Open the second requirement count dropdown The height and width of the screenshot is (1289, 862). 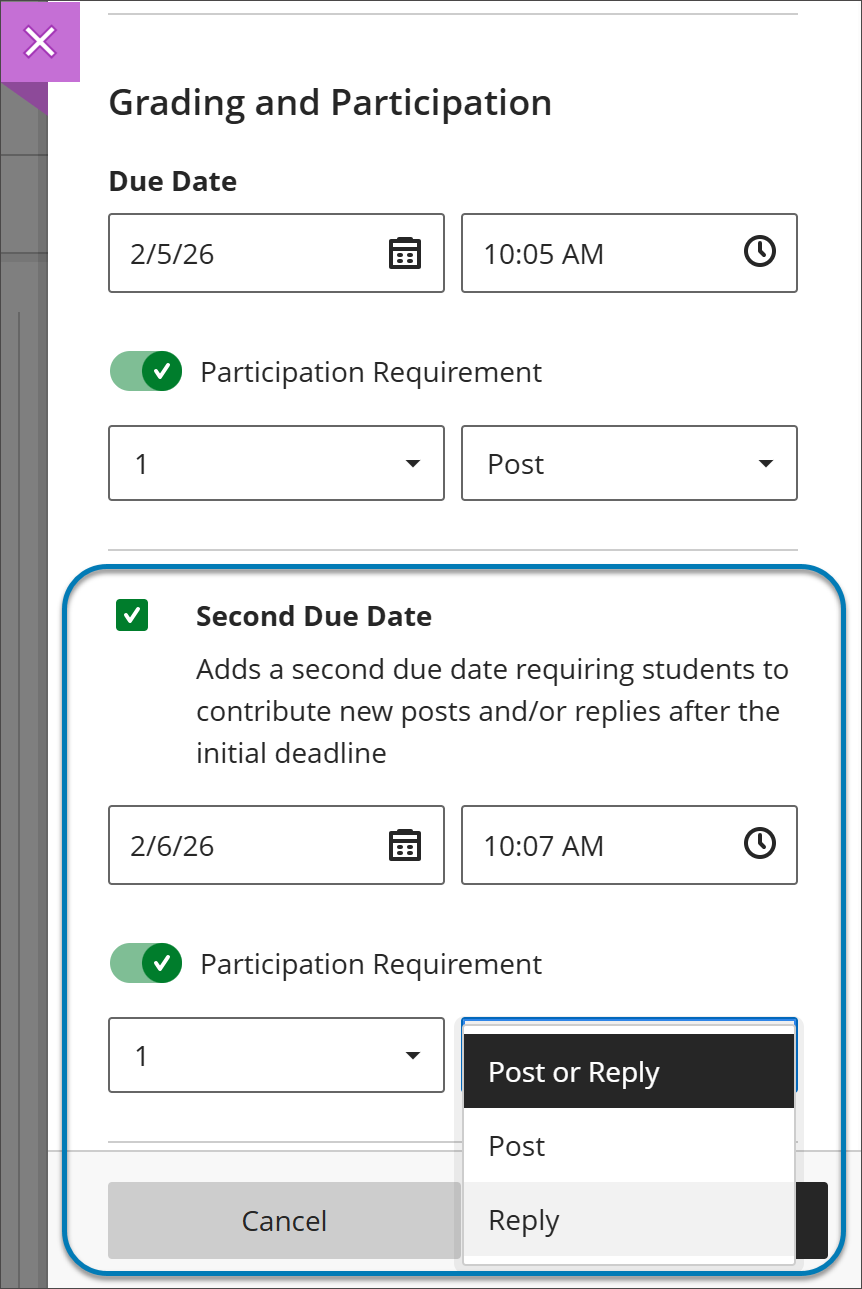pos(276,1055)
